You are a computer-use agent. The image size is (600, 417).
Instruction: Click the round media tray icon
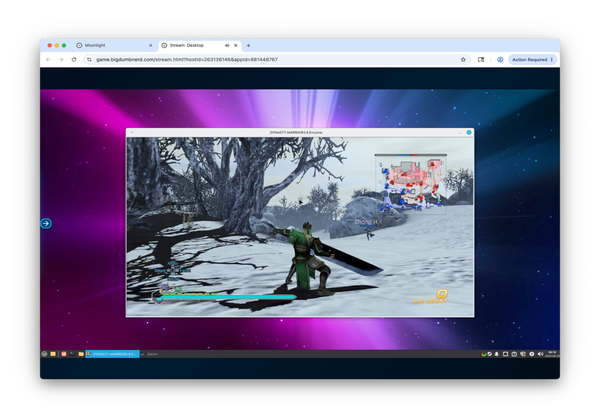pyautogui.click(x=532, y=354)
